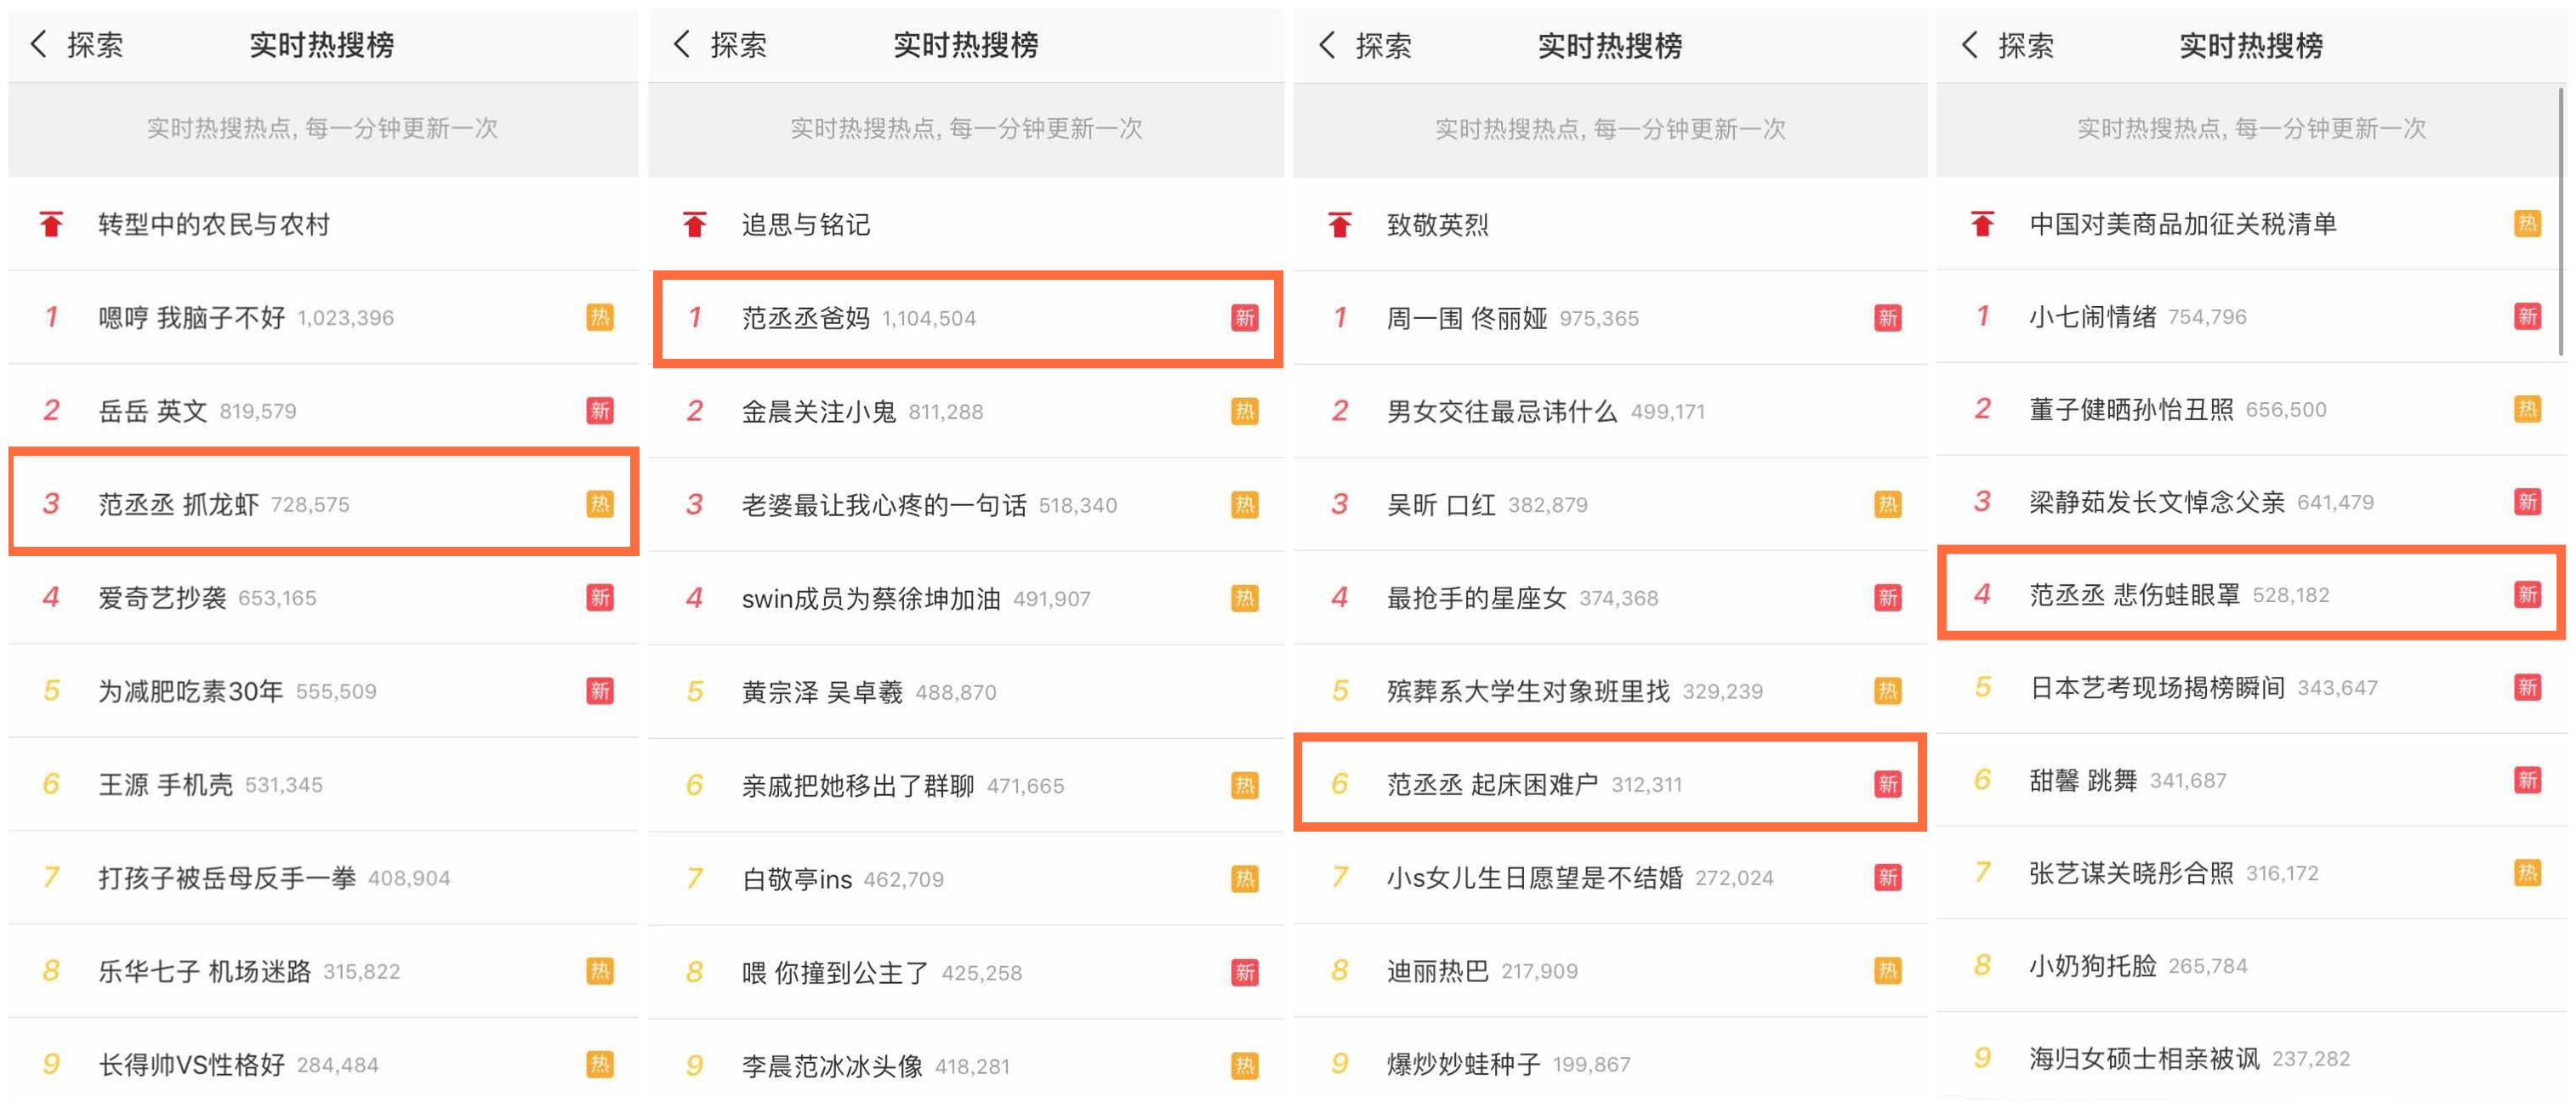Open trending topic 黄宗泽 吴卓羲

point(822,692)
